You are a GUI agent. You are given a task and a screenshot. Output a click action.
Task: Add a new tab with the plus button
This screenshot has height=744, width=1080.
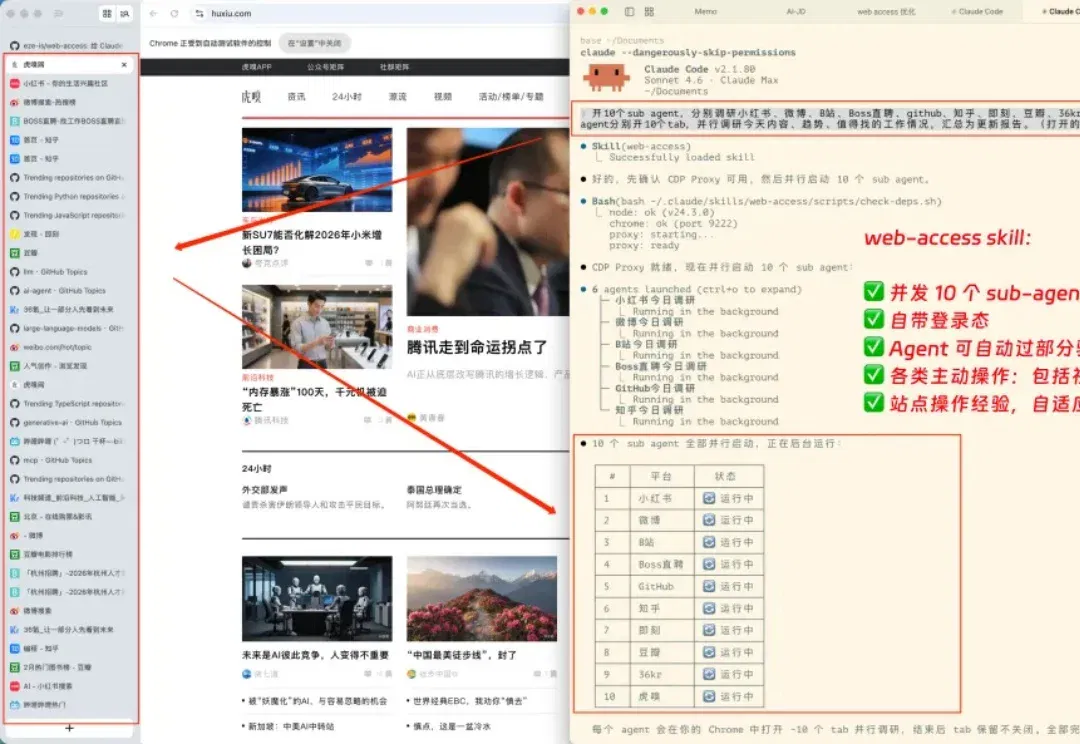[69, 727]
